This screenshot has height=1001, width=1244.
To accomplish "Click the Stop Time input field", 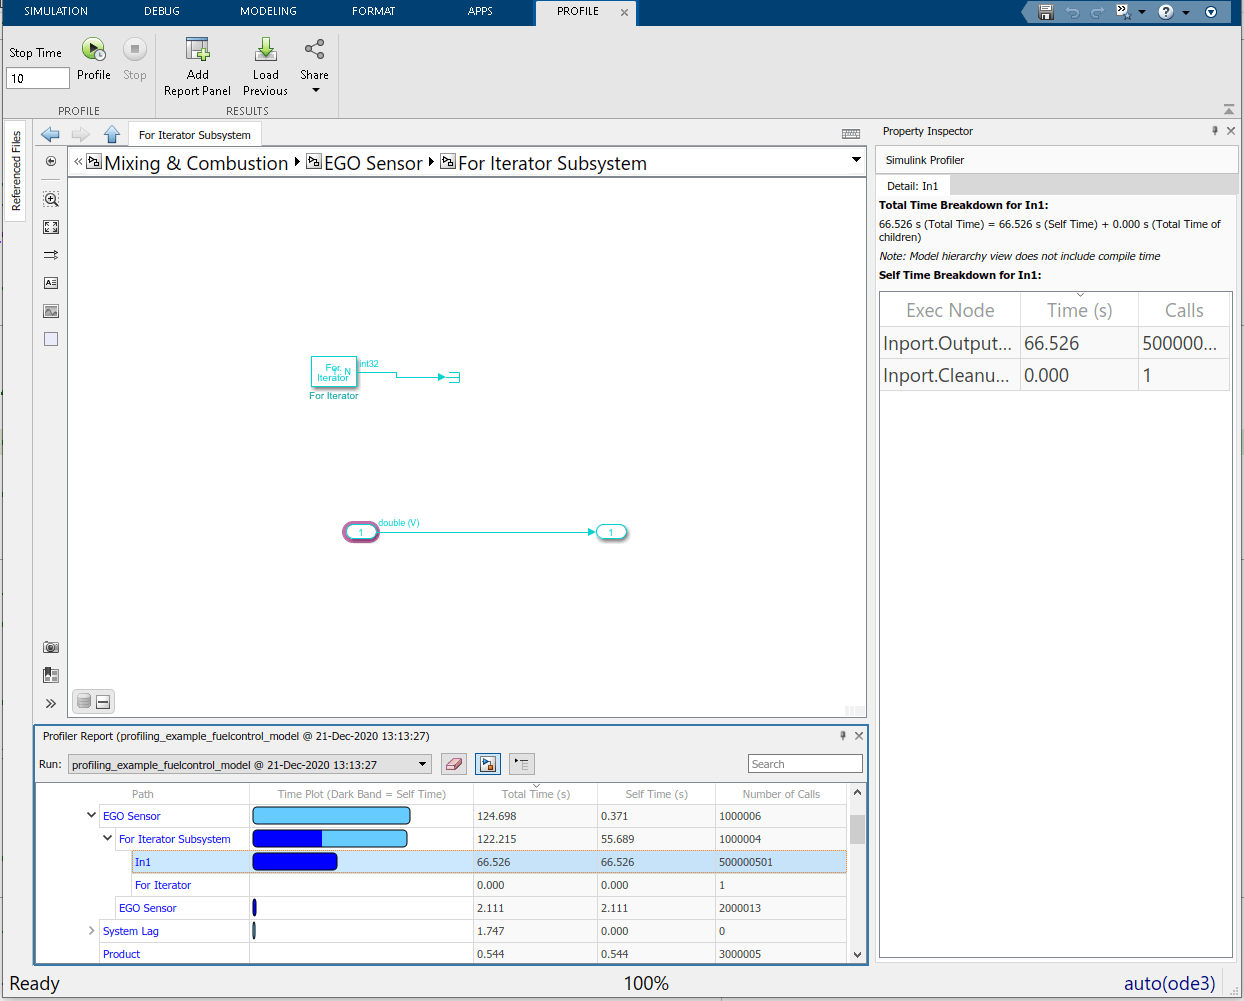I will click(x=38, y=78).
